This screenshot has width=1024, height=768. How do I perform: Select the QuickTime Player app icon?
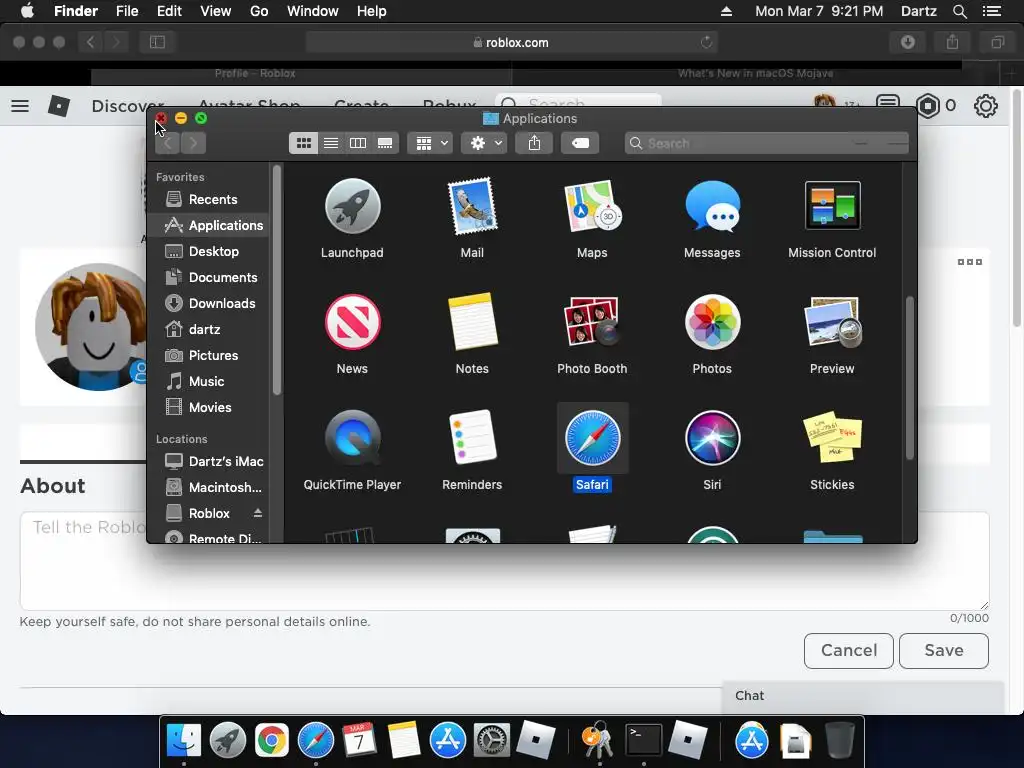353,438
